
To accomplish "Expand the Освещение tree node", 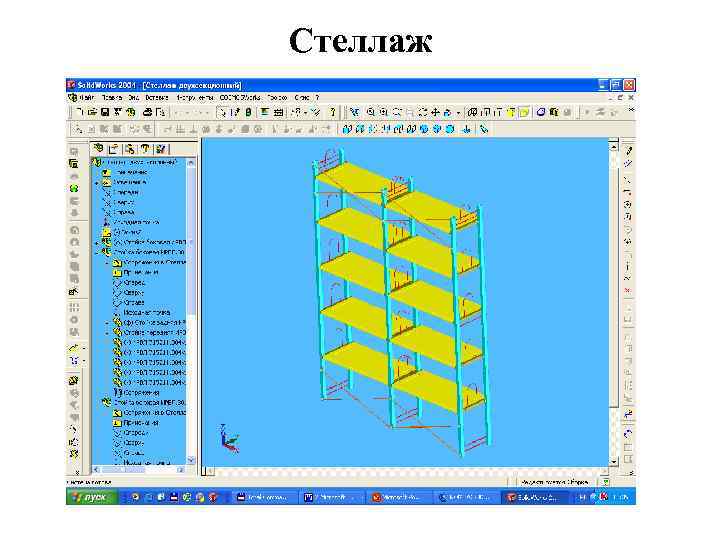I will (97, 183).
